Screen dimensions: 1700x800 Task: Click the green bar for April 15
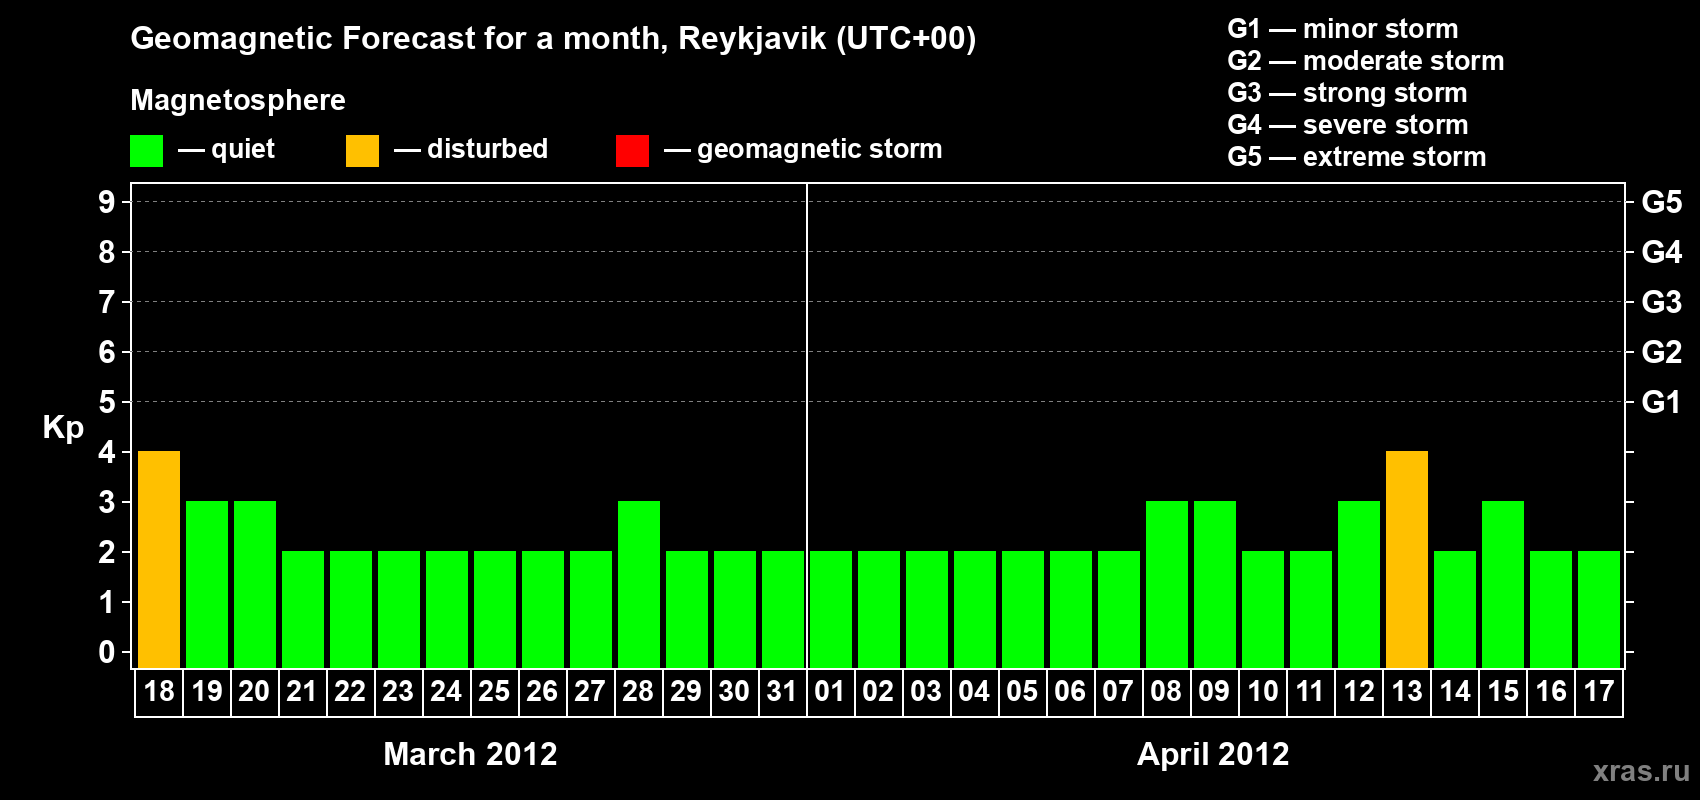click(x=1503, y=585)
